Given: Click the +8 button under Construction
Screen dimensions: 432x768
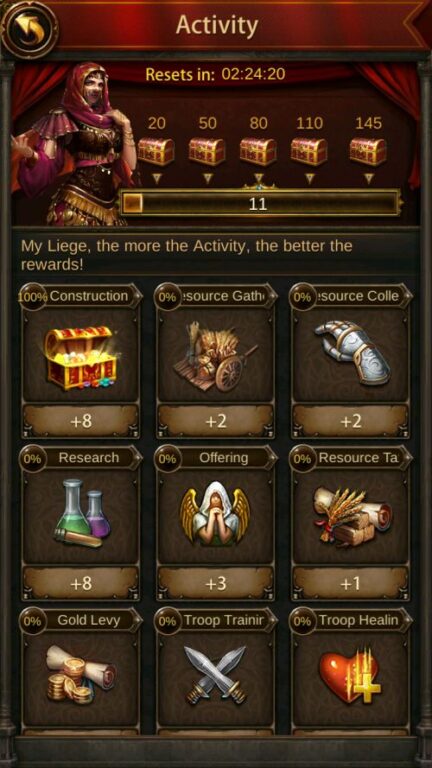Looking at the screenshot, I should 81,421.
